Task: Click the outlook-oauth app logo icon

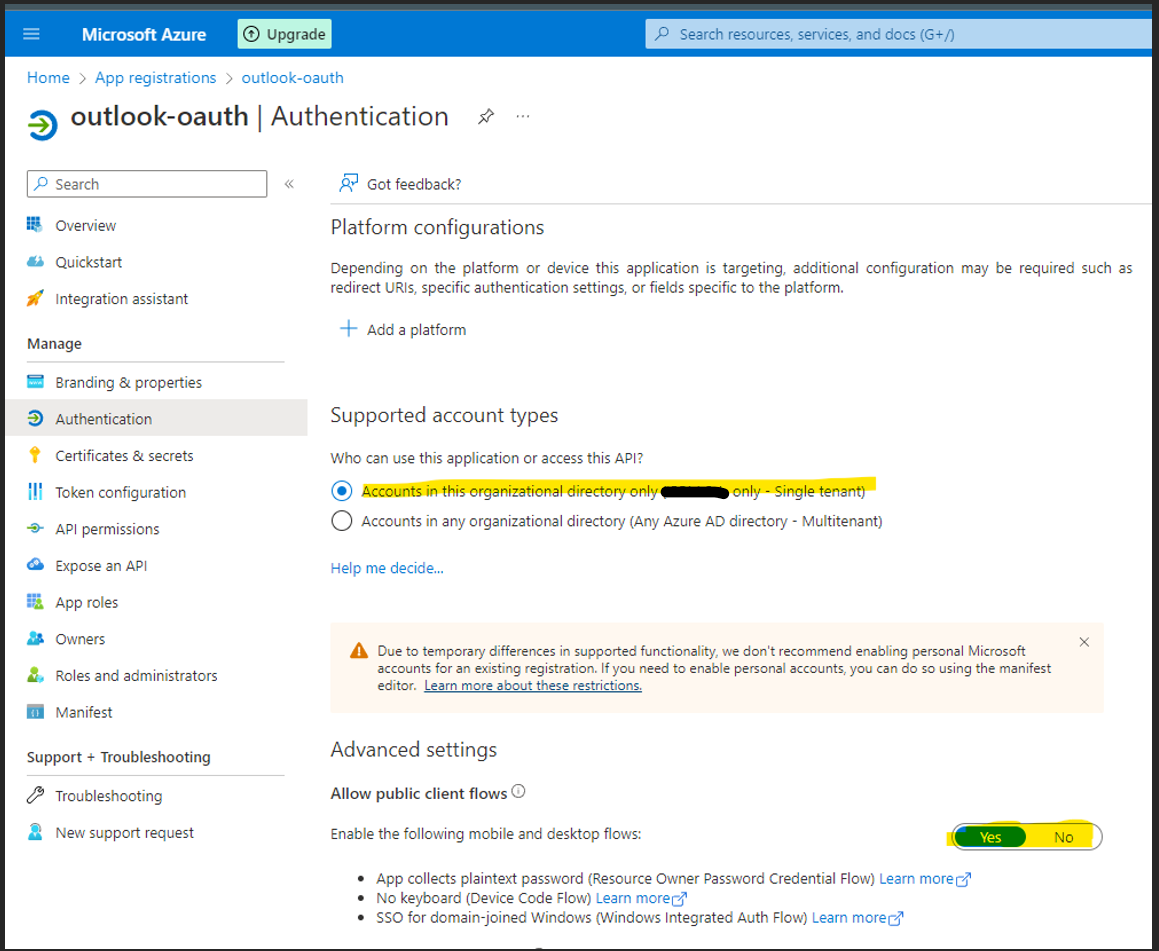Action: click(42, 124)
